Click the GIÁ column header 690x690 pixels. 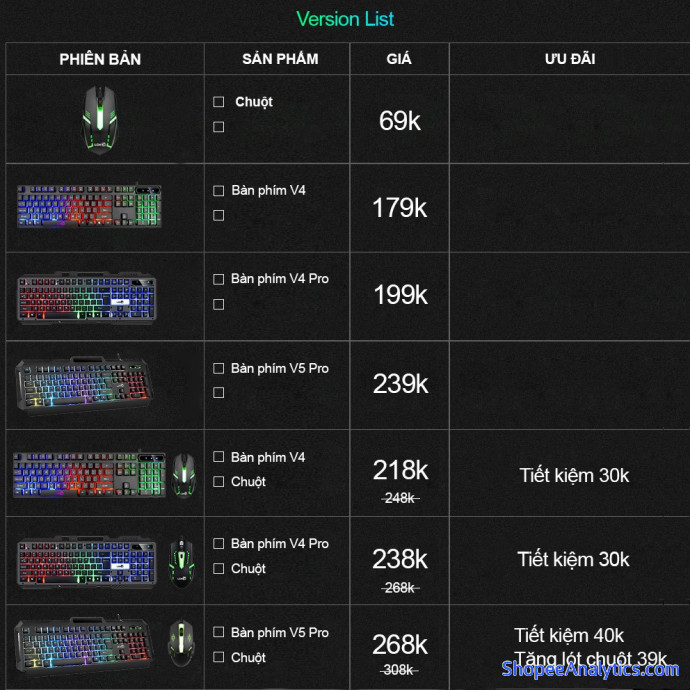coord(399,59)
